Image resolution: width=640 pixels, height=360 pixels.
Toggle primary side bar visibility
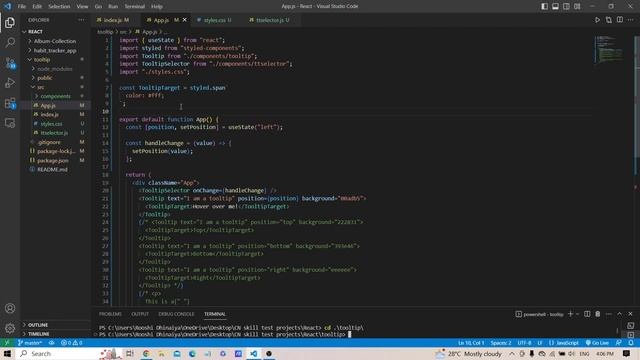544,6
